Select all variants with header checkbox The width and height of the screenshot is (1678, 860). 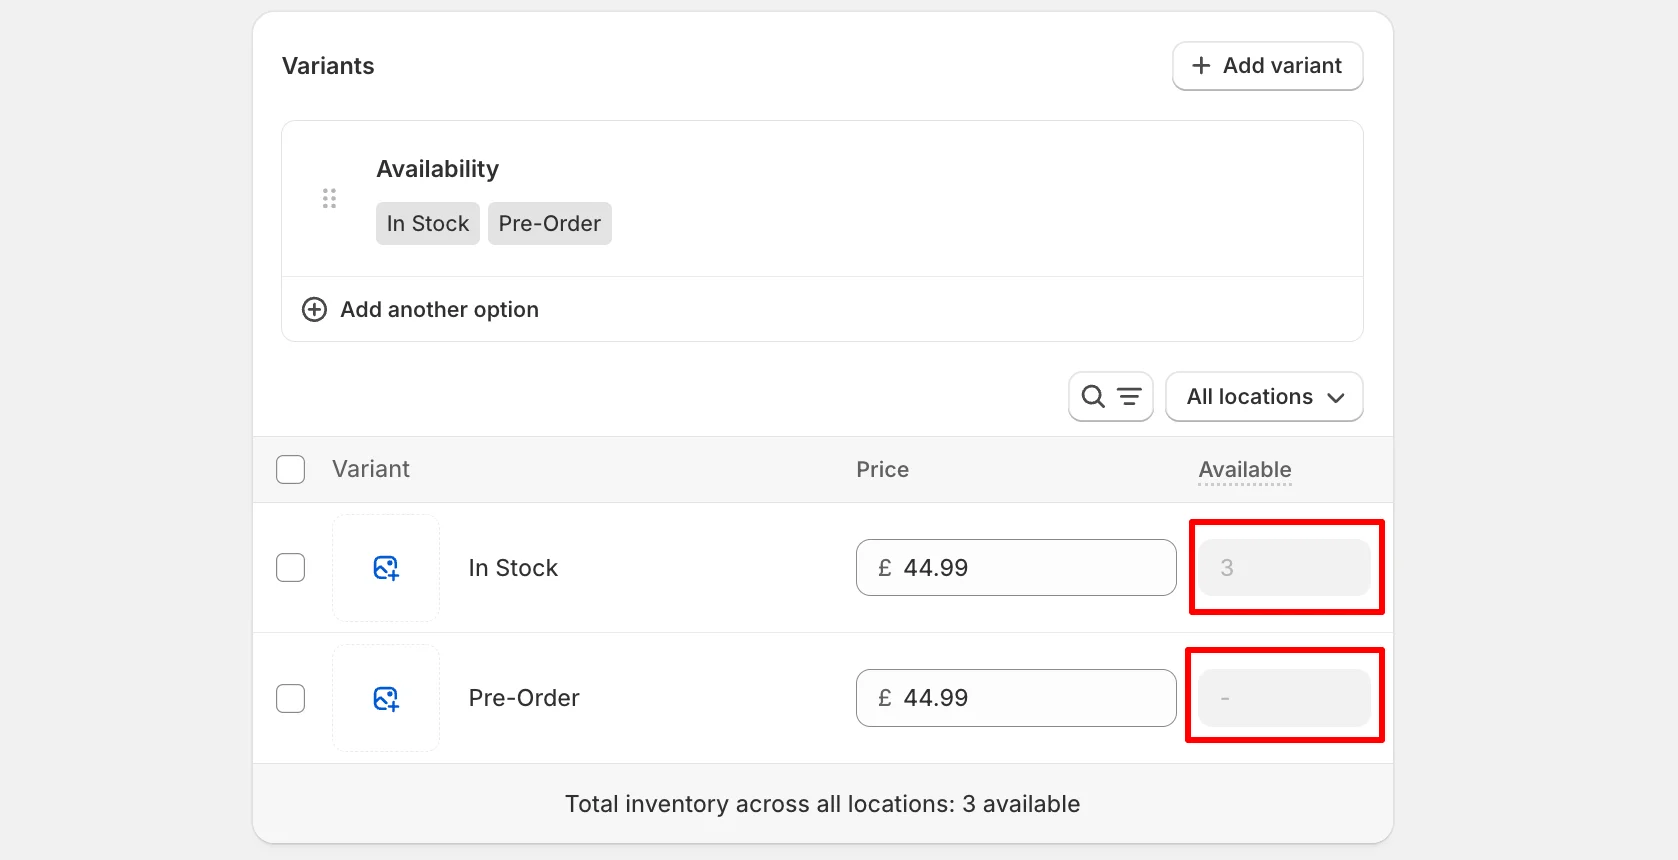(291, 470)
